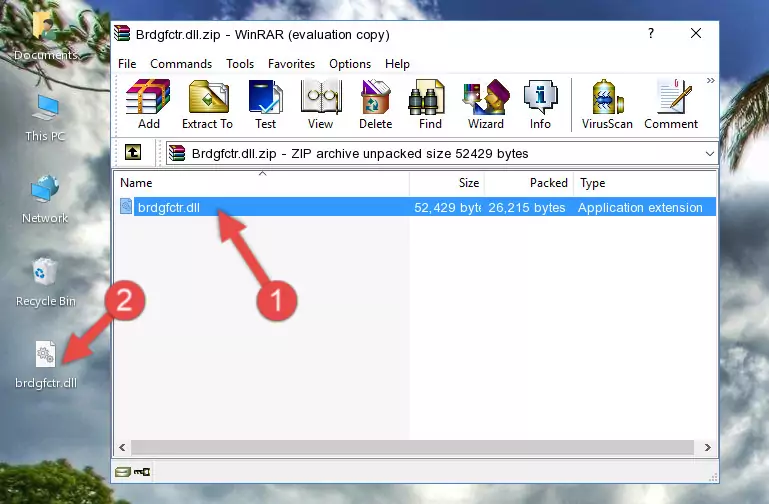
Task: Click the horizontal scrollbar track
Action: coord(412,447)
